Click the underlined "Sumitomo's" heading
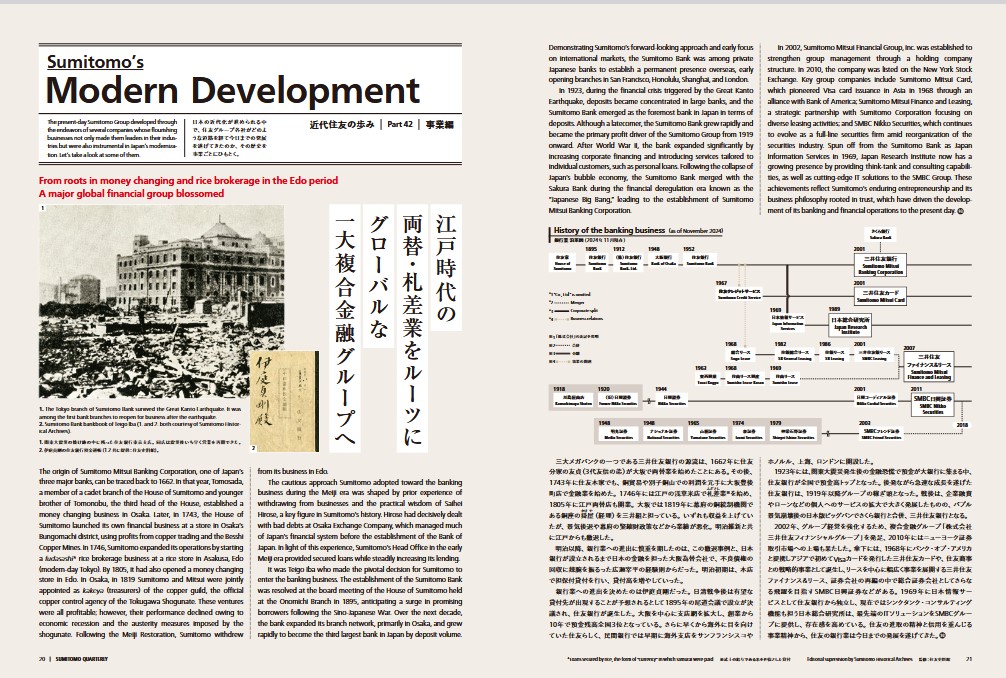The height and width of the screenshot is (678, 1006). 95,62
